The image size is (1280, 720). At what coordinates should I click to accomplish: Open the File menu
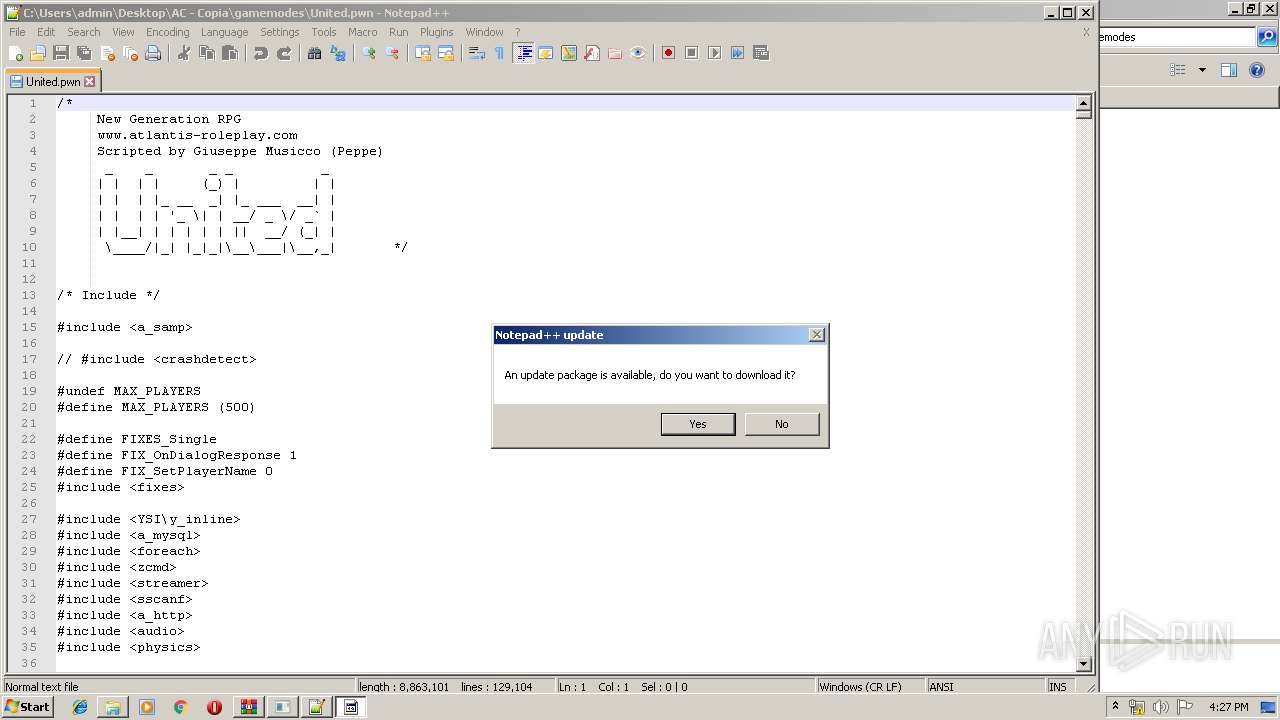17,32
